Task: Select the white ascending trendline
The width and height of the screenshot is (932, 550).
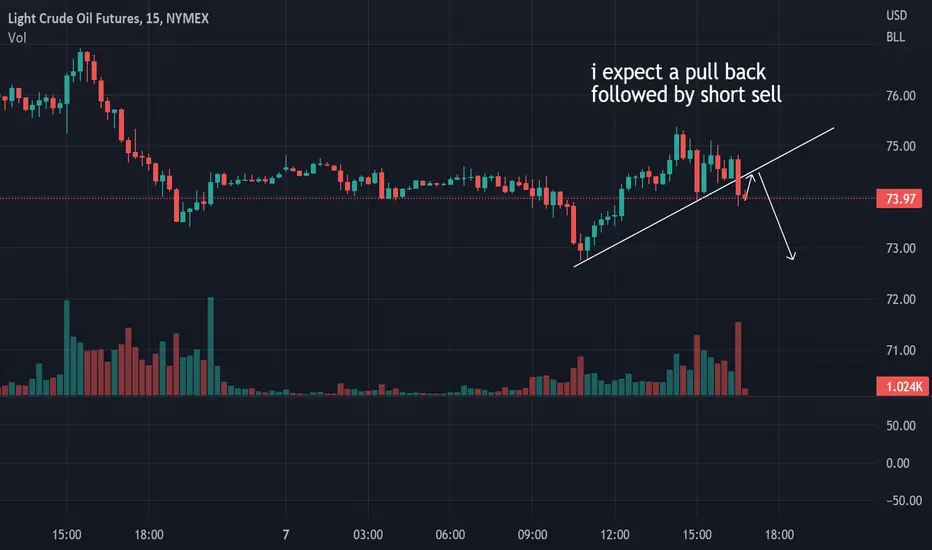Action: pyautogui.click(x=704, y=197)
